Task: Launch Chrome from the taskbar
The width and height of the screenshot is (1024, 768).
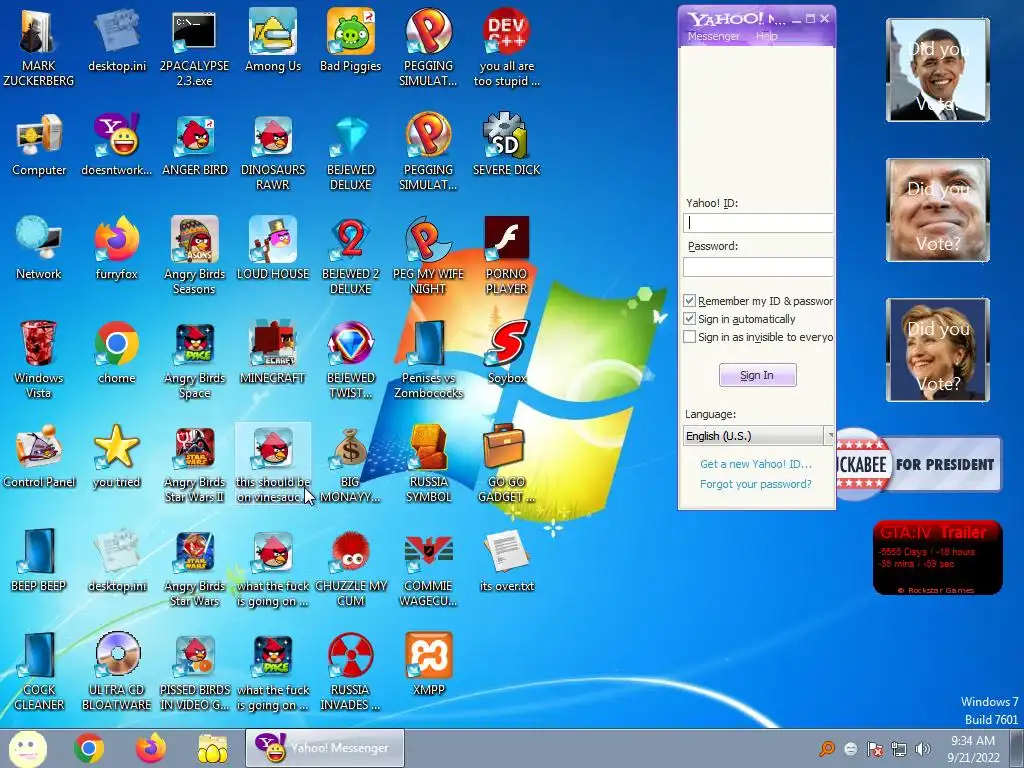Action: point(89,748)
